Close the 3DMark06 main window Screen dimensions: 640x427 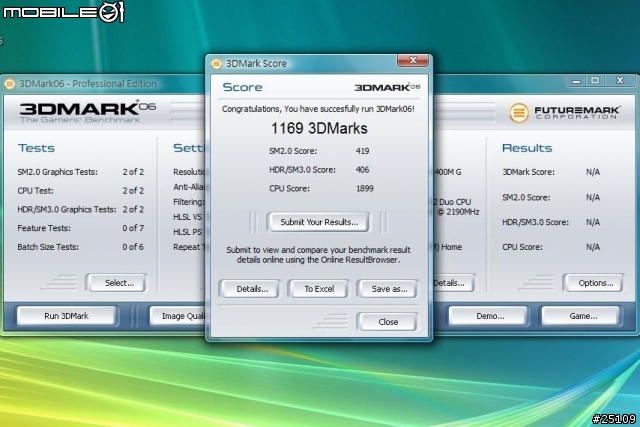point(620,81)
